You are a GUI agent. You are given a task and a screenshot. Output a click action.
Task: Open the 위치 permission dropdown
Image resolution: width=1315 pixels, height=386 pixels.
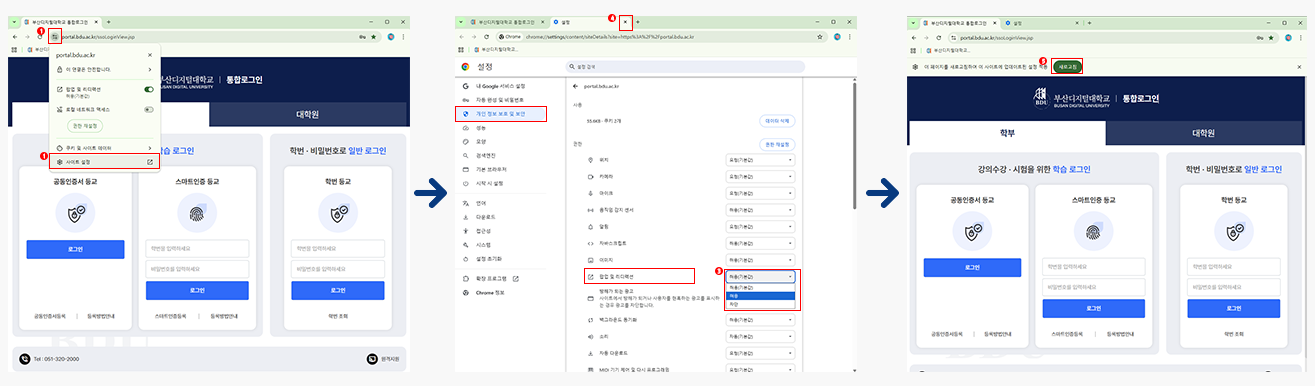click(761, 160)
